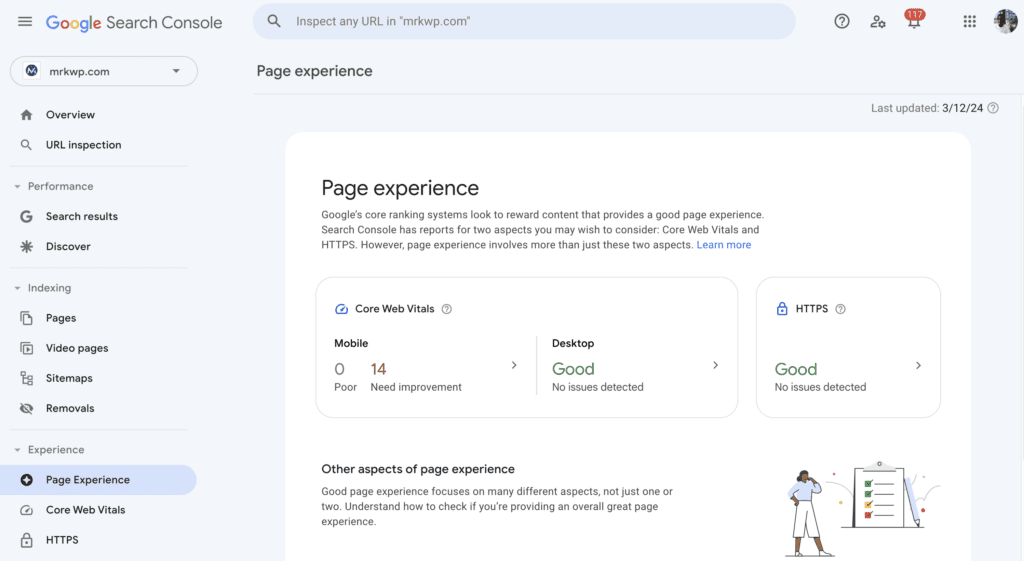The image size is (1024, 561).
Task: Open the account profile avatar
Action: pyautogui.click(x=1005, y=22)
